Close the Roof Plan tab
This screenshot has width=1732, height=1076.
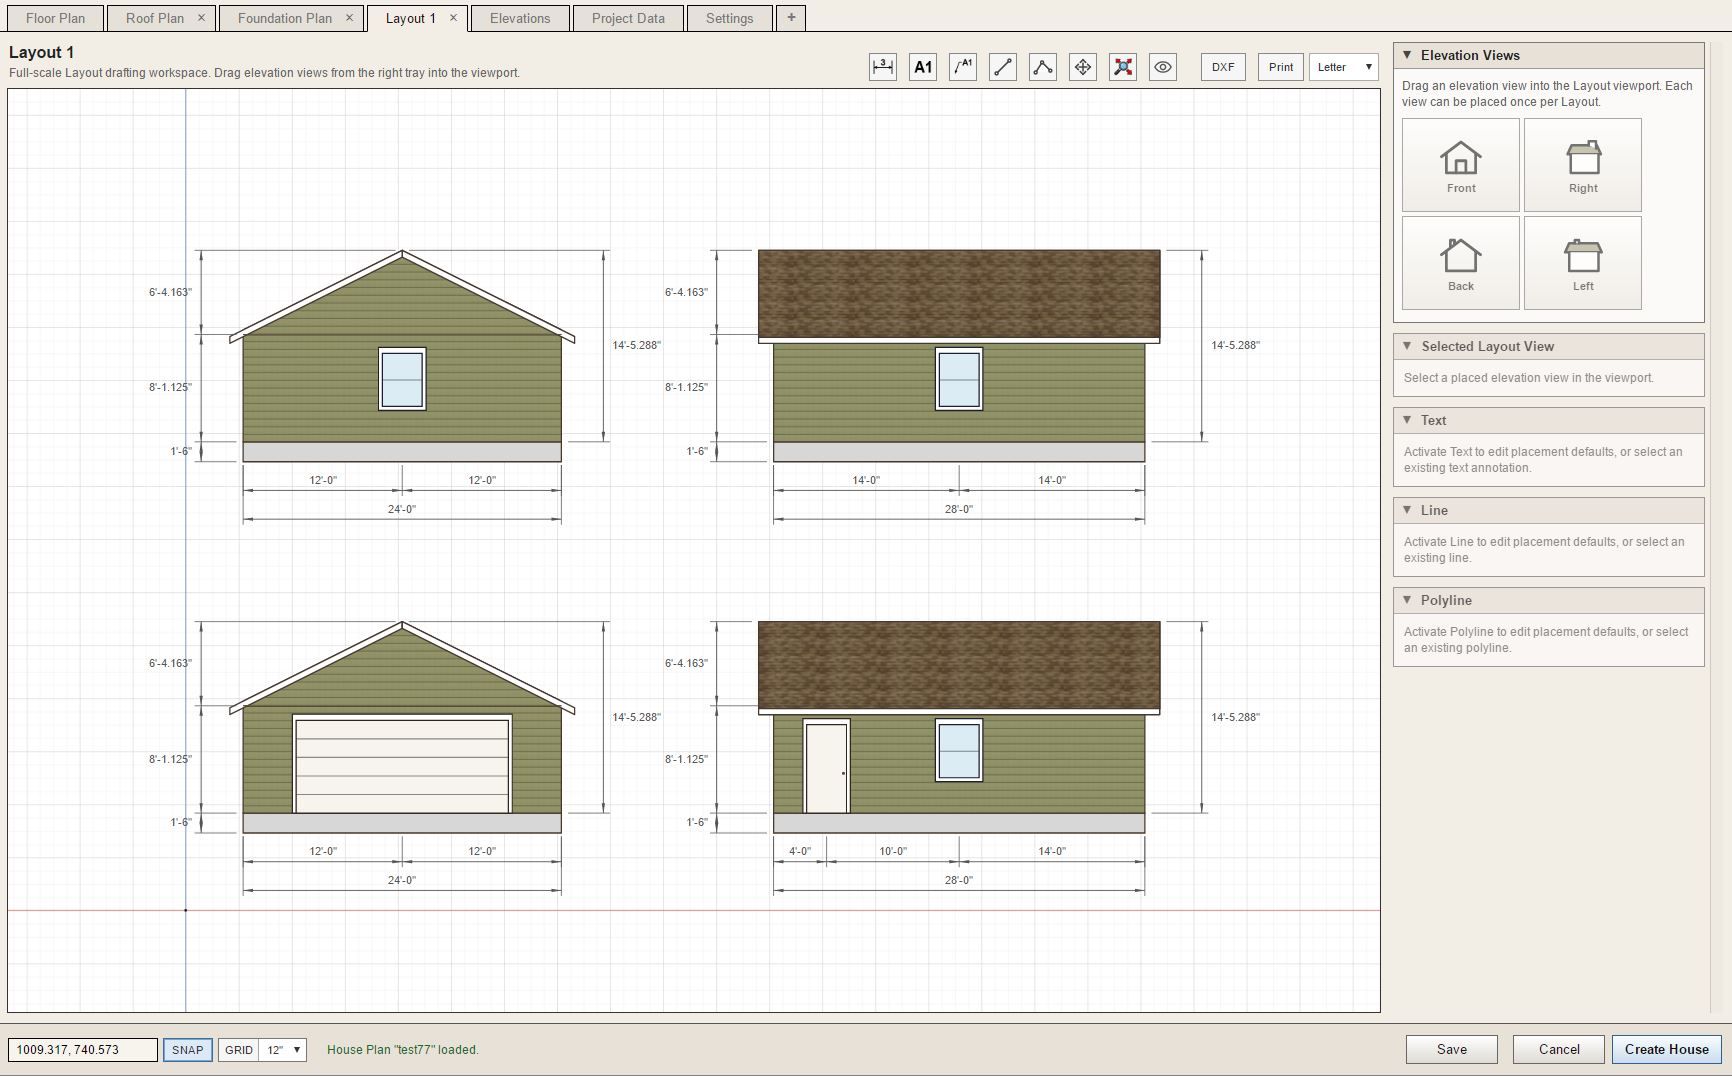pos(201,18)
